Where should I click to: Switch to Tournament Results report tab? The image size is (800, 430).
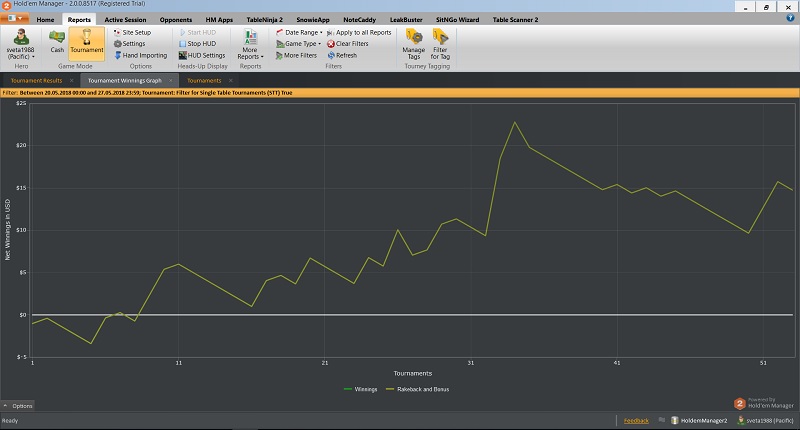tap(36, 81)
